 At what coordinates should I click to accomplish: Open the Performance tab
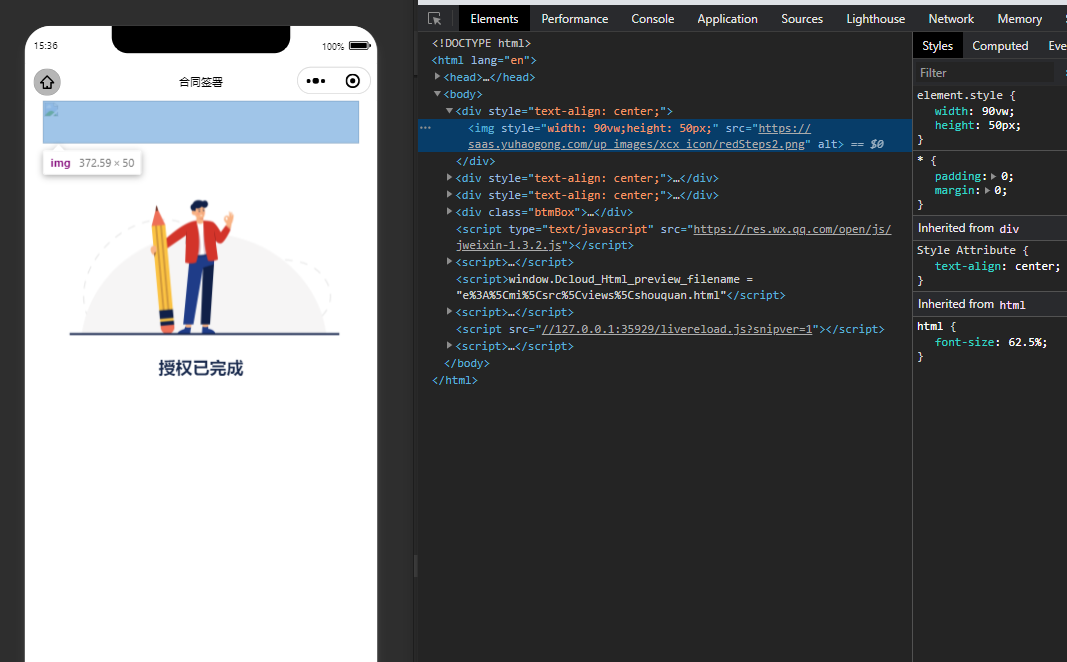click(x=574, y=19)
